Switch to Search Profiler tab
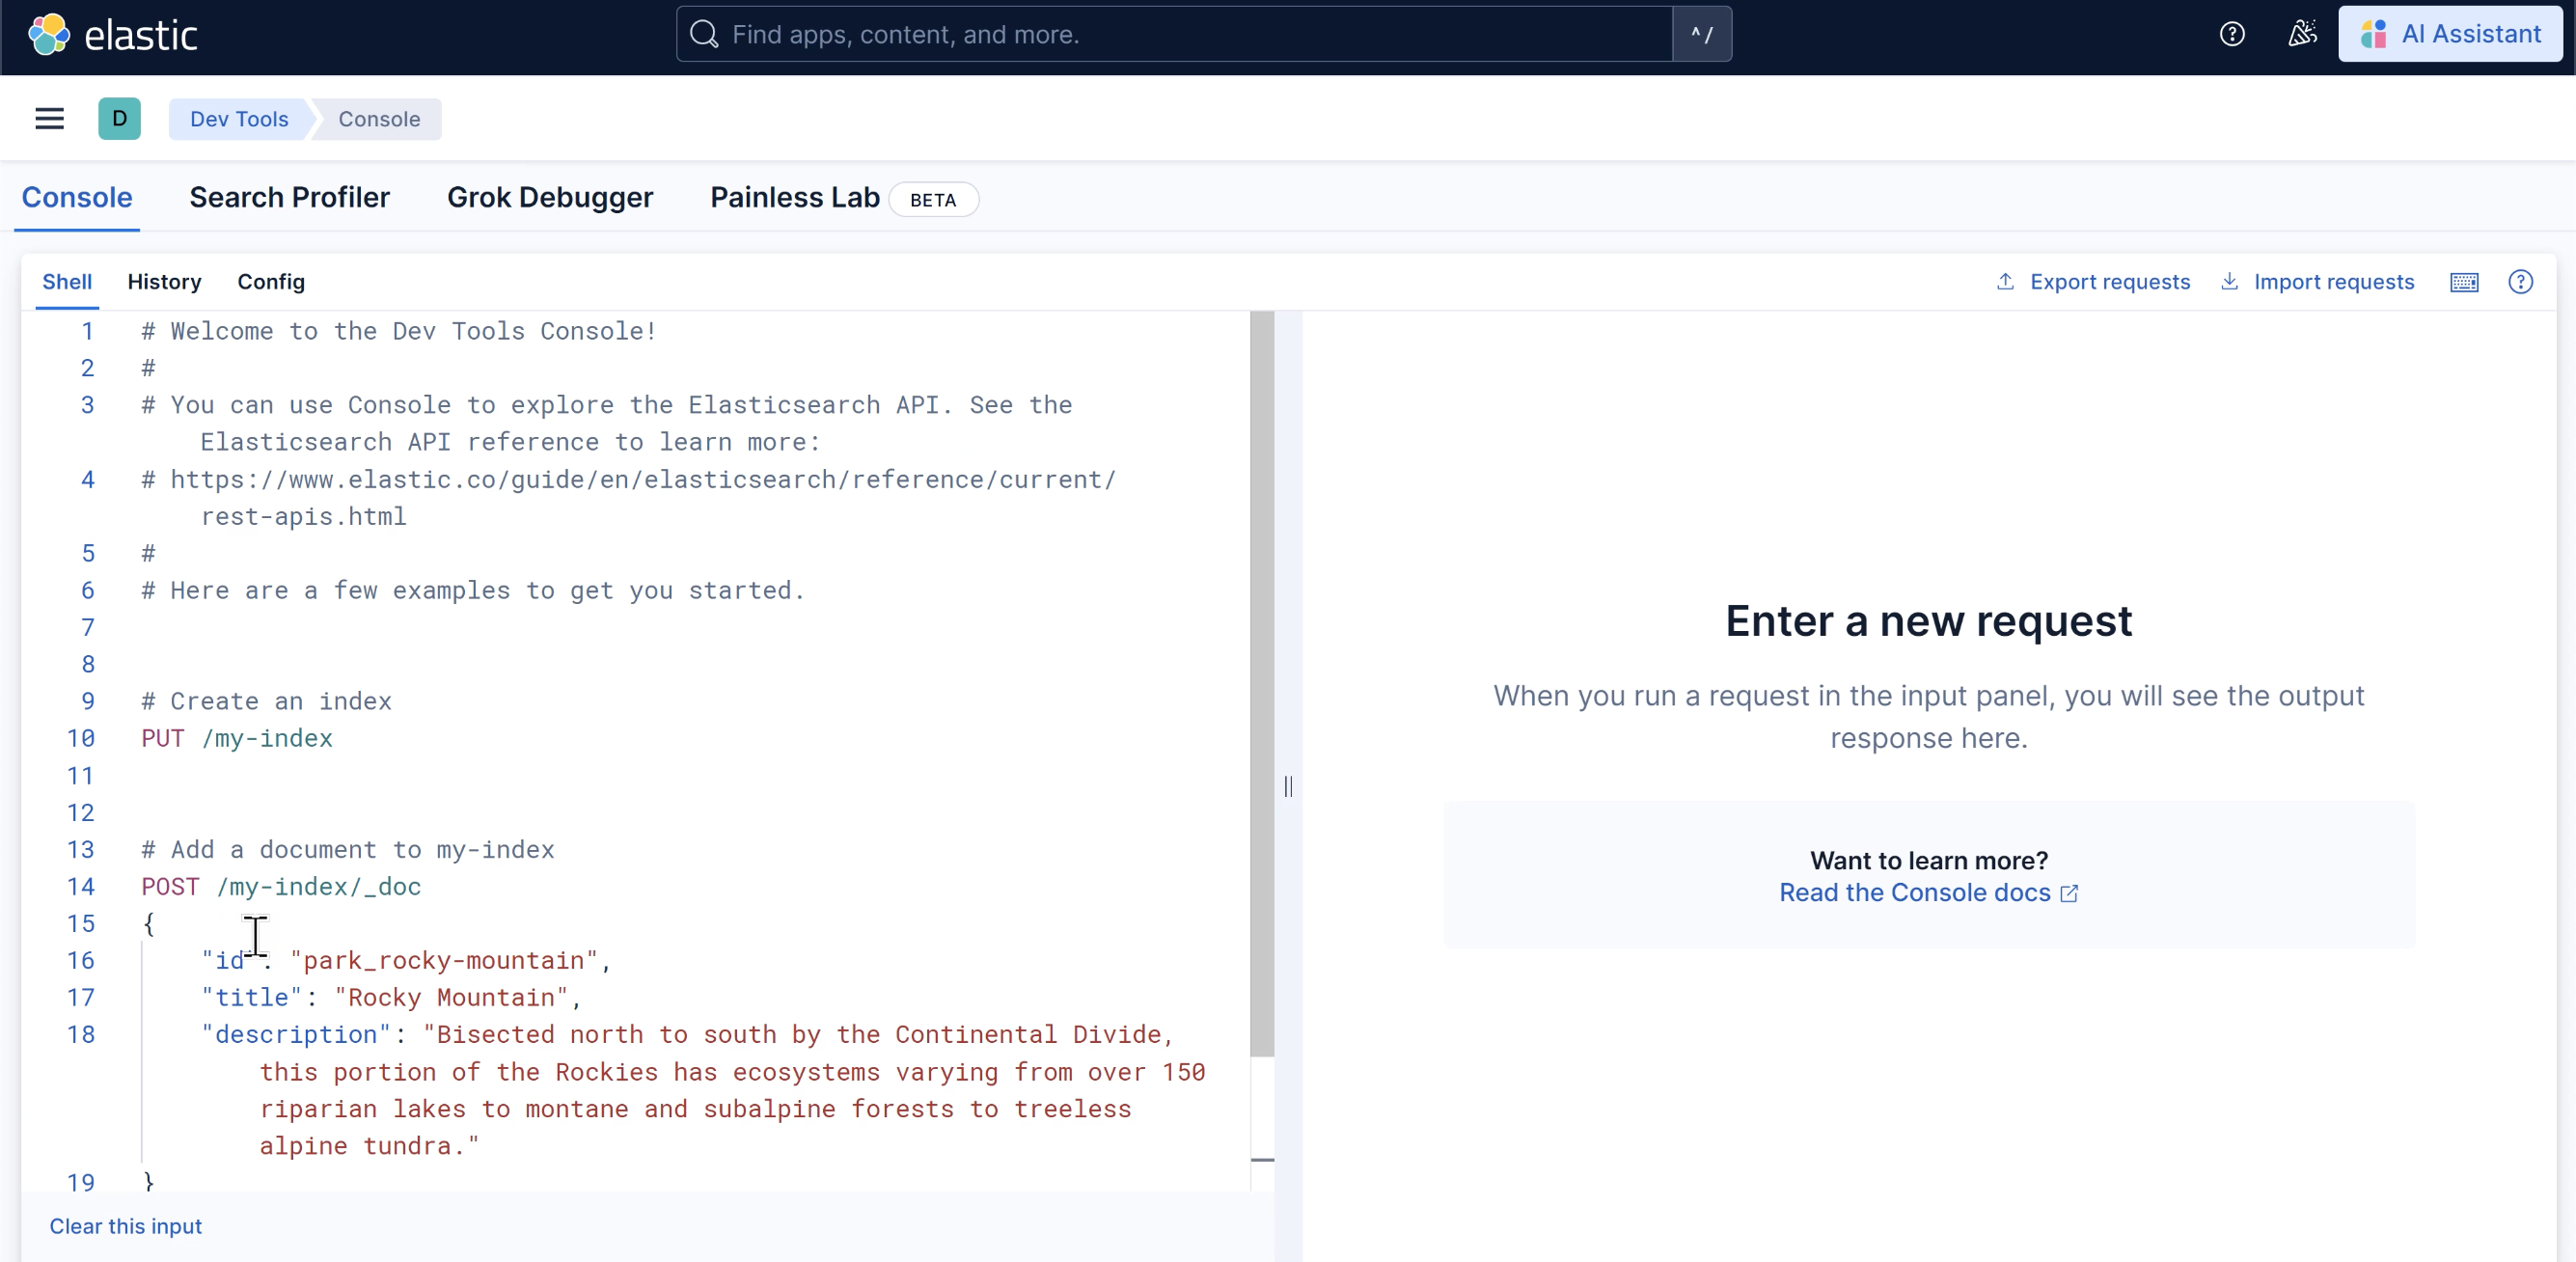This screenshot has height=1262, width=2576. click(289, 198)
